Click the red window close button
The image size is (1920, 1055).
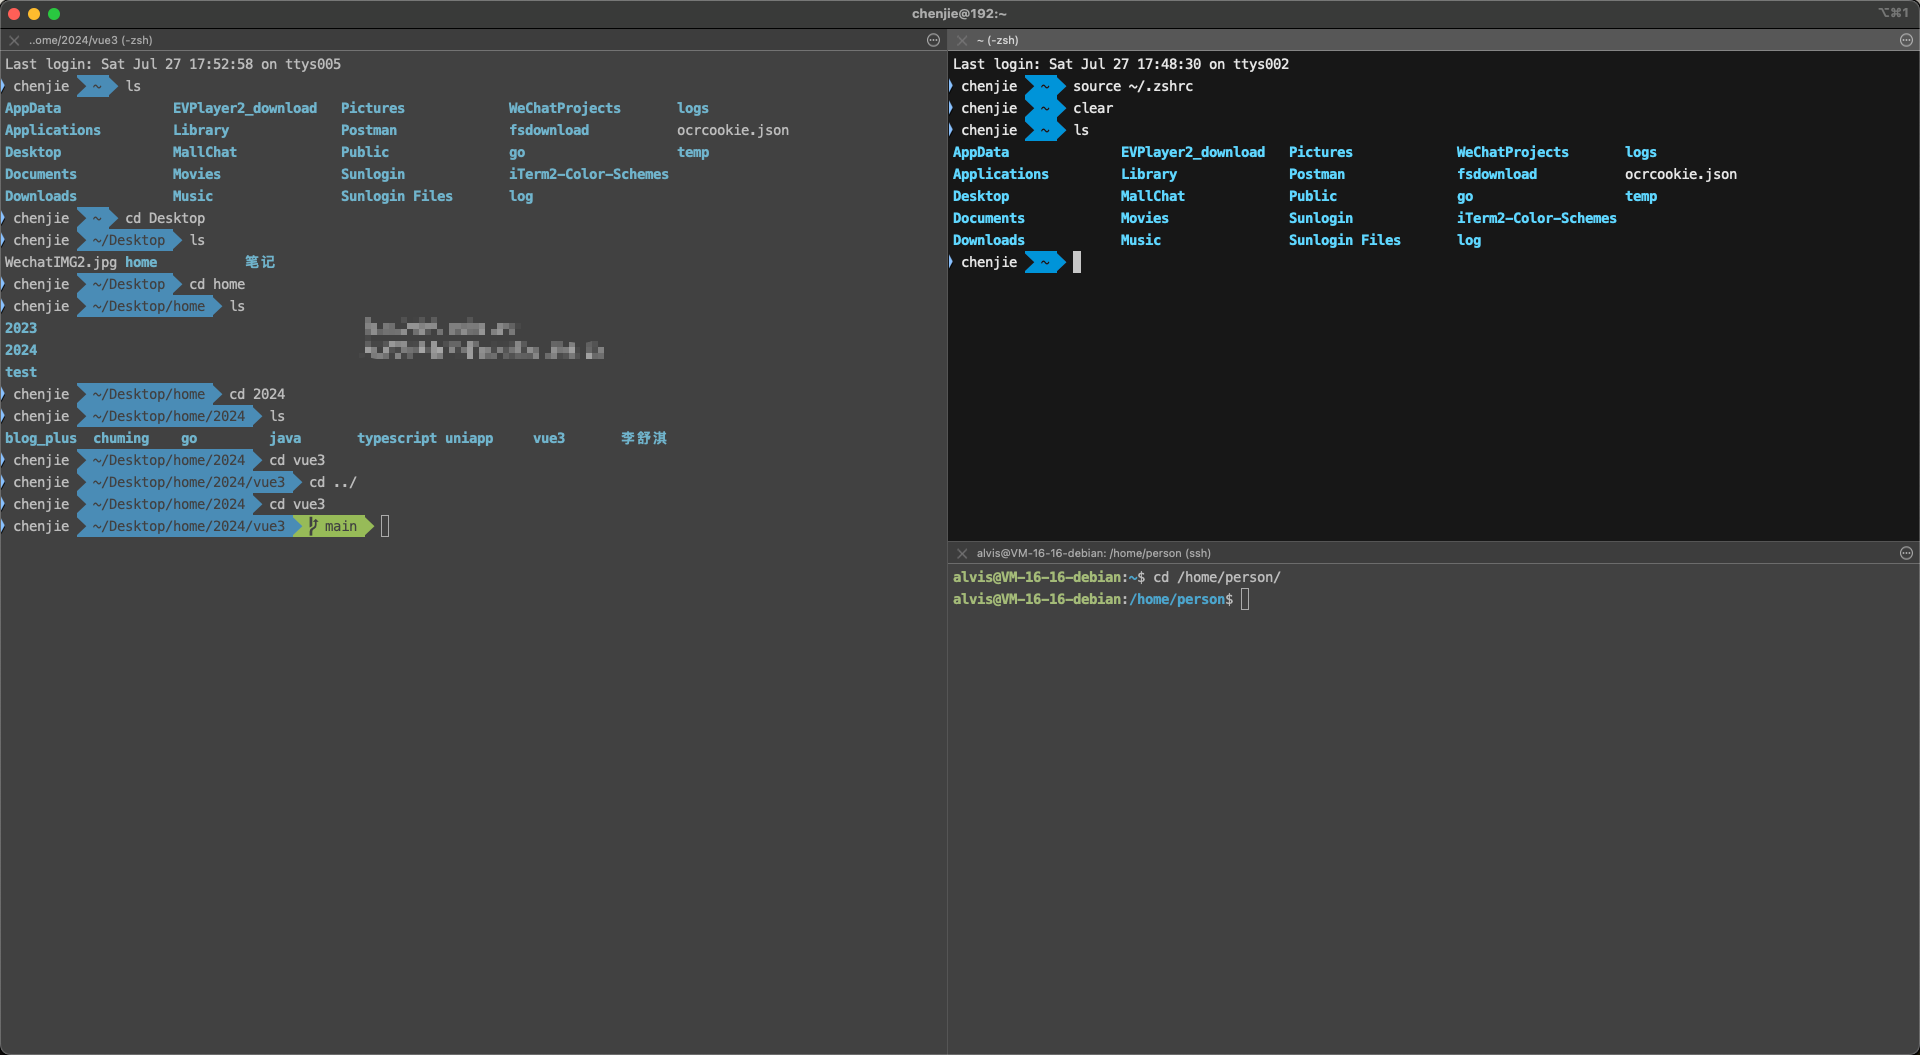tap(14, 14)
